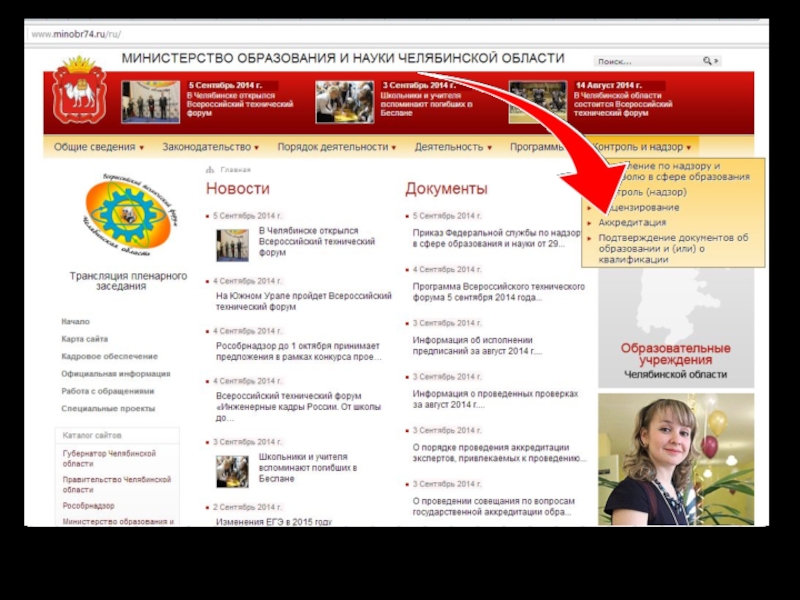Open document Приказ Федеральной службы по надзору
Image resolution: width=800 pixels, height=600 pixels.
(x=496, y=238)
